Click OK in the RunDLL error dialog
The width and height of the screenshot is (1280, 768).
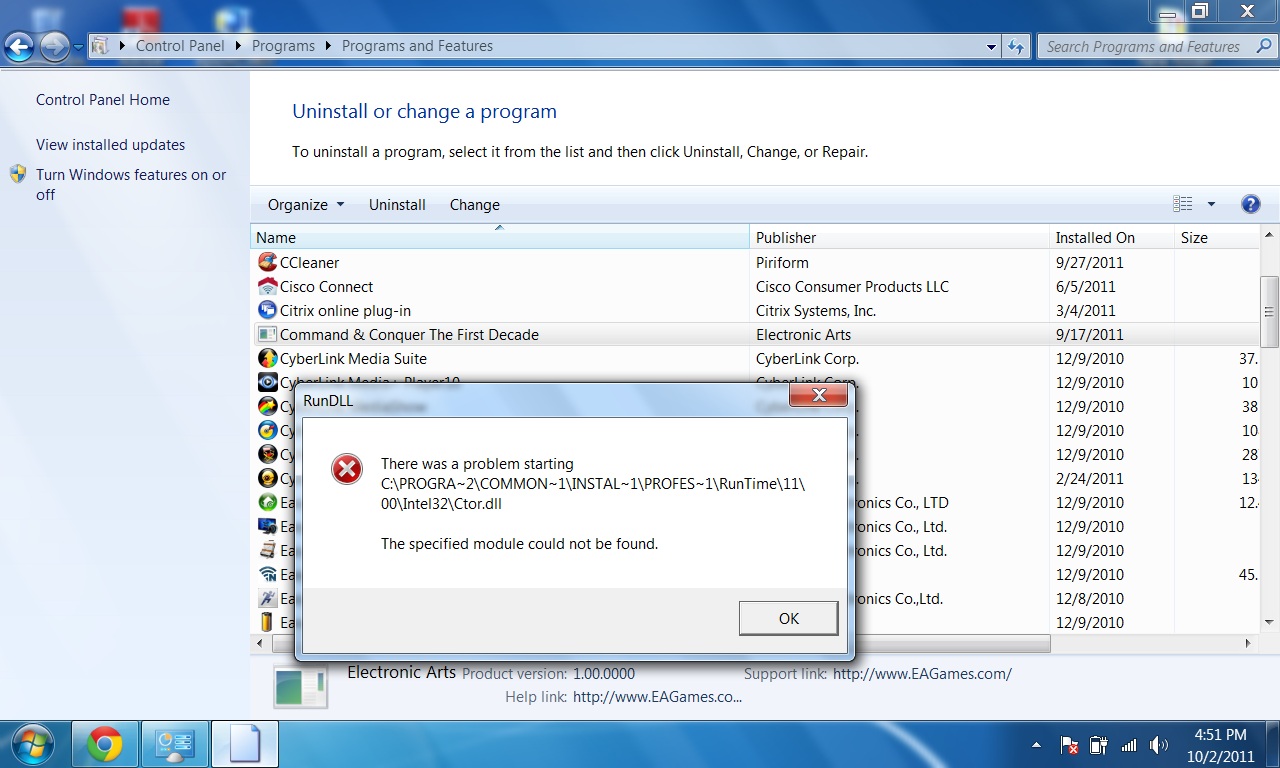point(788,618)
